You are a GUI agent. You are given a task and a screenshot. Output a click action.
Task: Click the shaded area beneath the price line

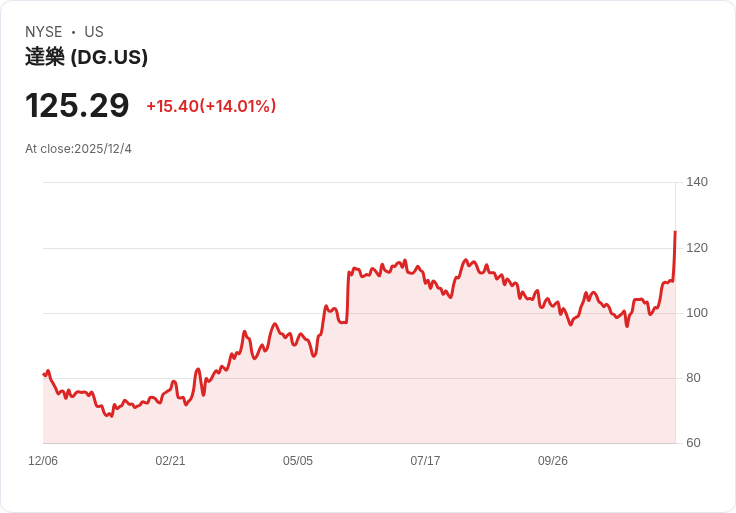[400, 380]
